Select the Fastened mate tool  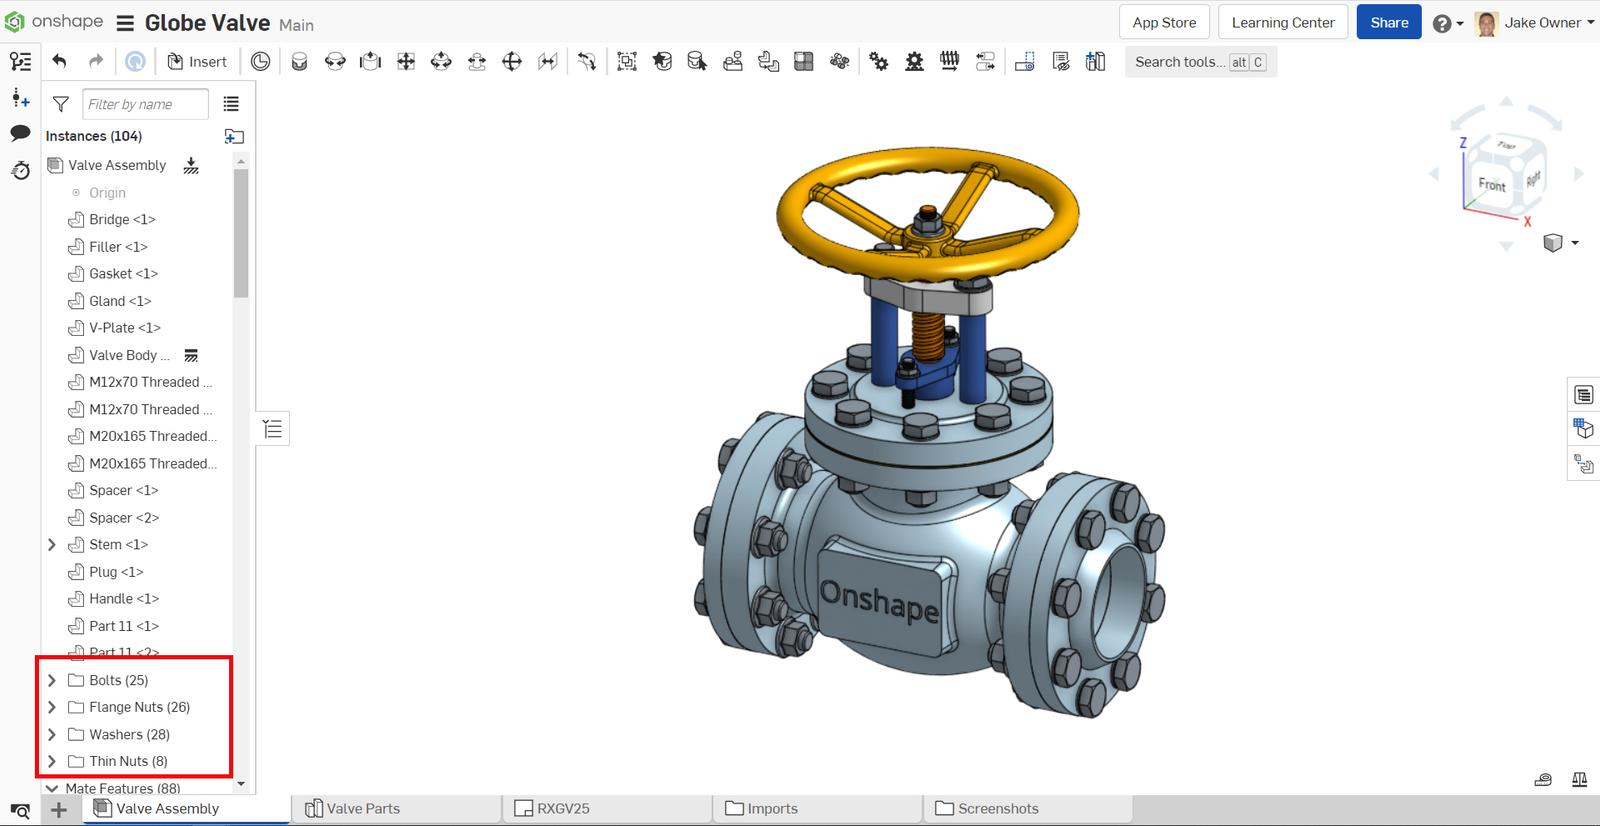click(299, 61)
